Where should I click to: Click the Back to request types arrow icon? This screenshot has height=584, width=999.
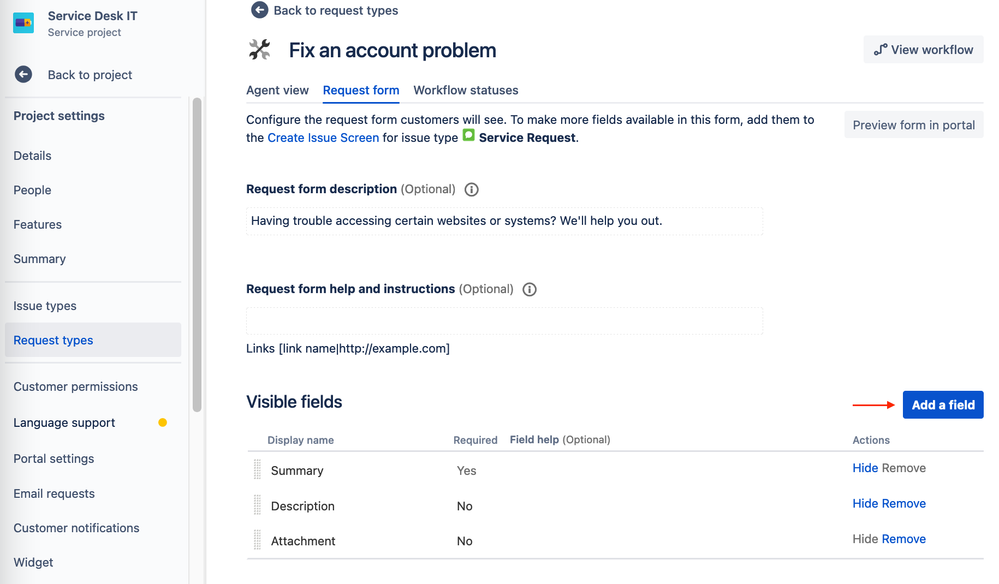click(x=259, y=10)
